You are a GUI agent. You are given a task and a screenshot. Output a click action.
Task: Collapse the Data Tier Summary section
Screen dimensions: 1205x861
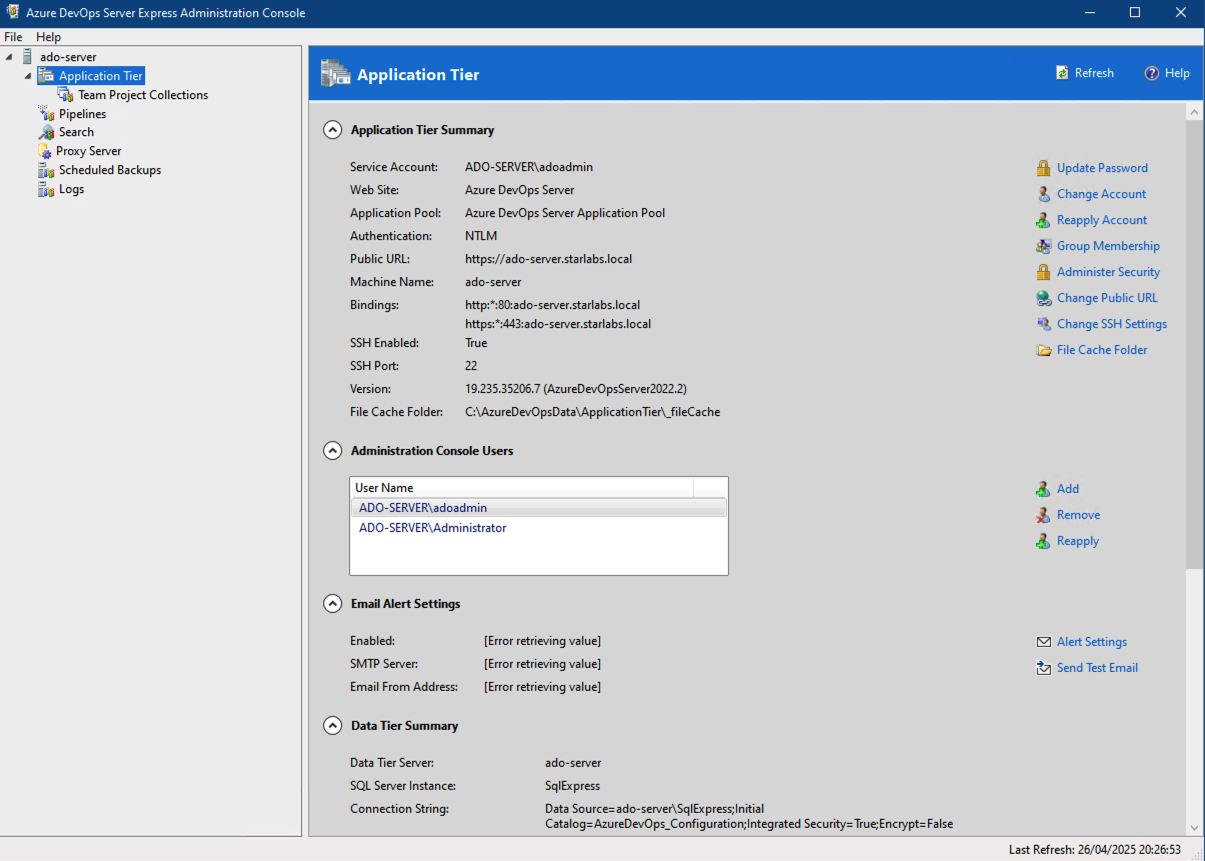[332, 725]
